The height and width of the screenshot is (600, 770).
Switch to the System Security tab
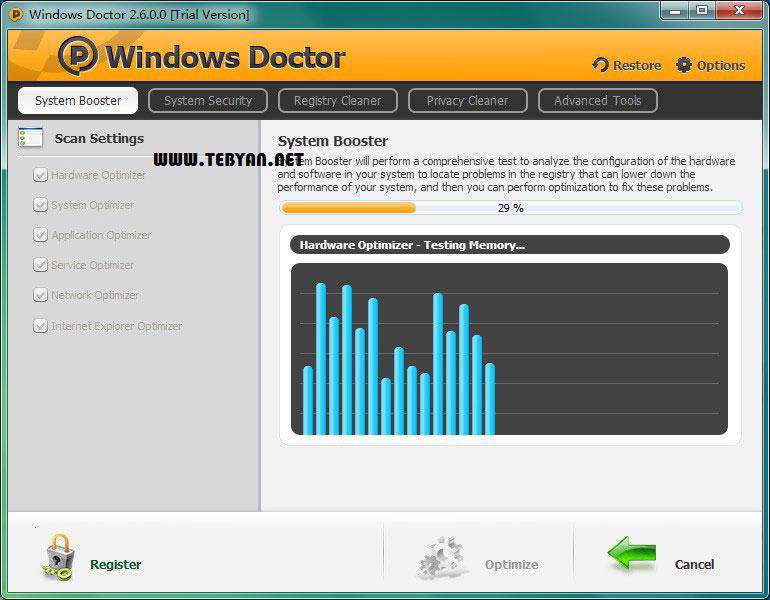pyautogui.click(x=208, y=101)
